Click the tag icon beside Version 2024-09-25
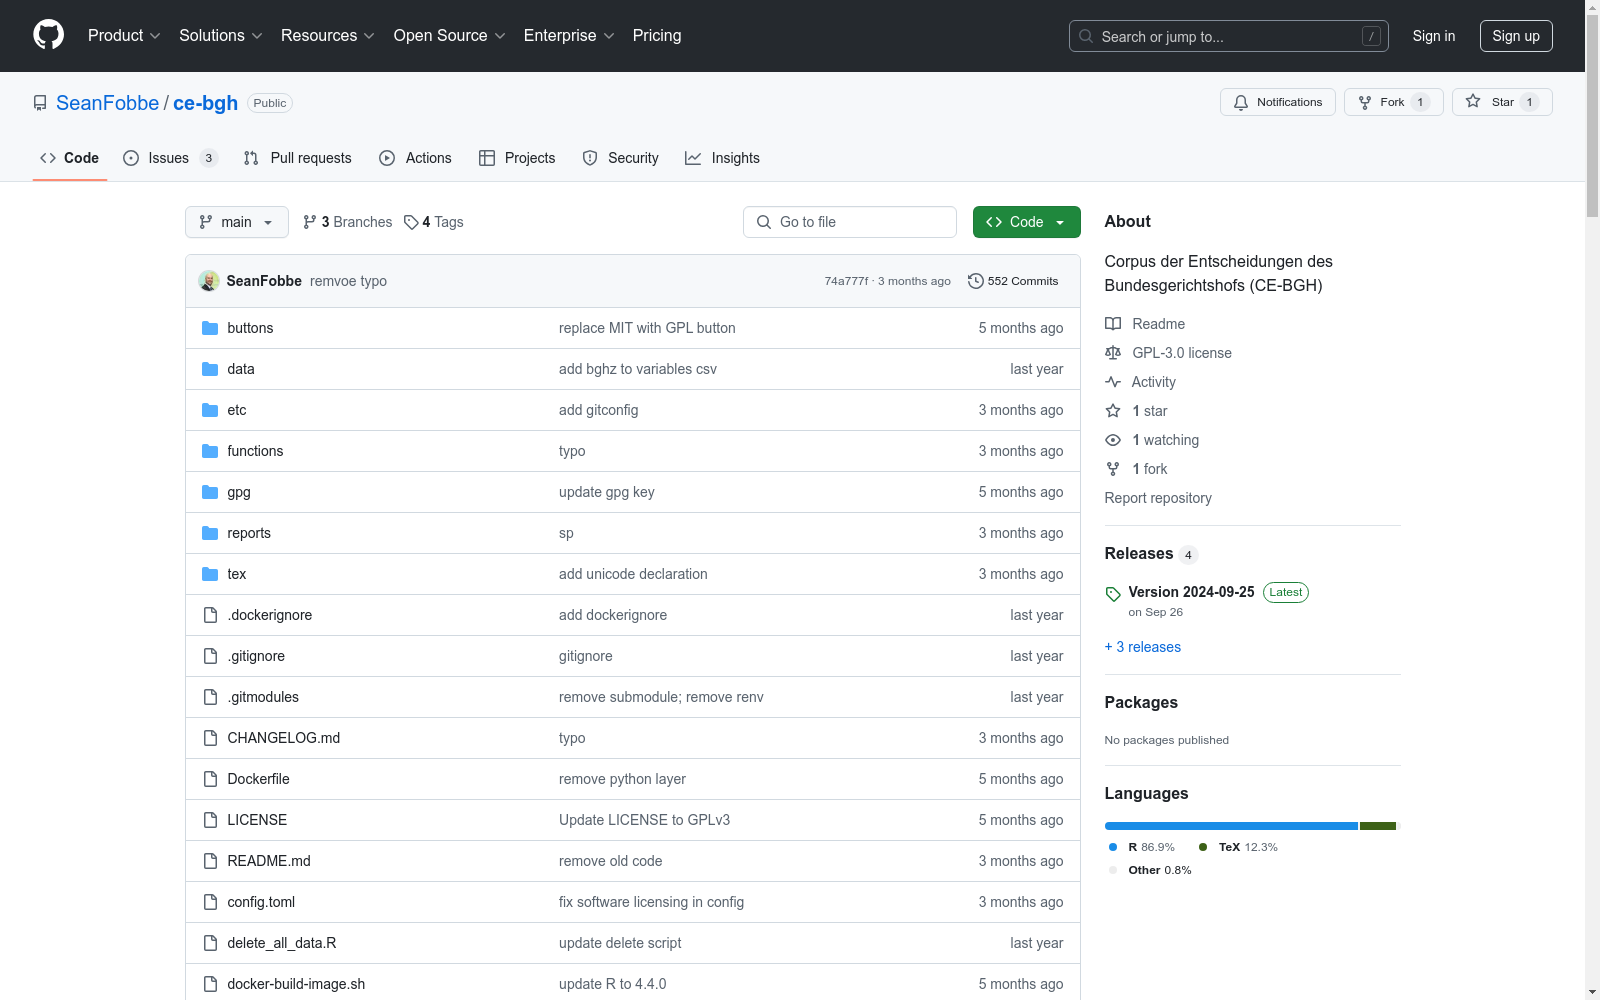 [x=1113, y=594]
